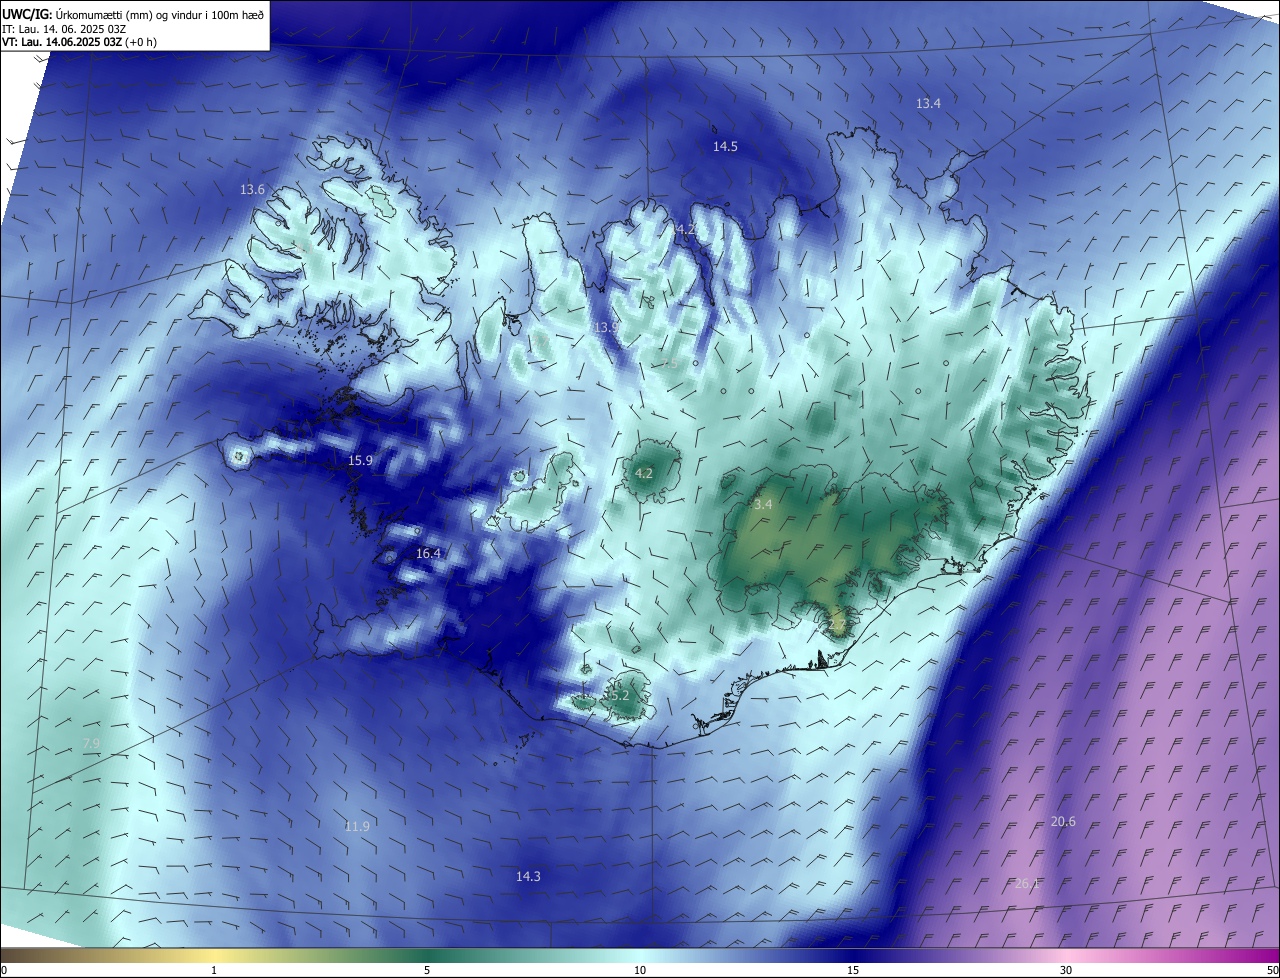Select the "VT: Lau. 14.06.2025 03Z (+0 h)" line

(79, 42)
